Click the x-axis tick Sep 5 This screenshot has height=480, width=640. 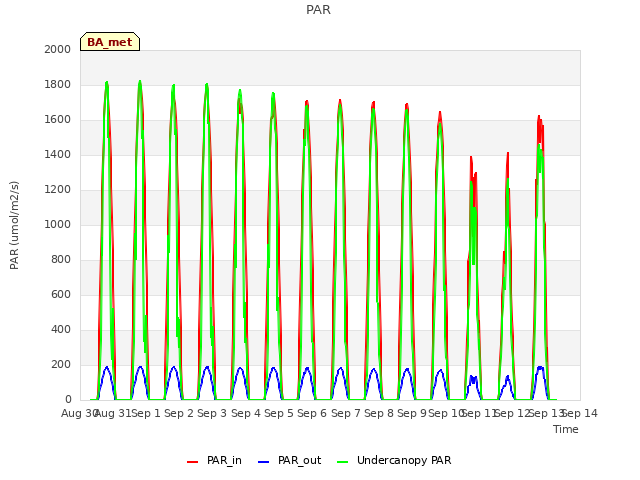pos(279,413)
